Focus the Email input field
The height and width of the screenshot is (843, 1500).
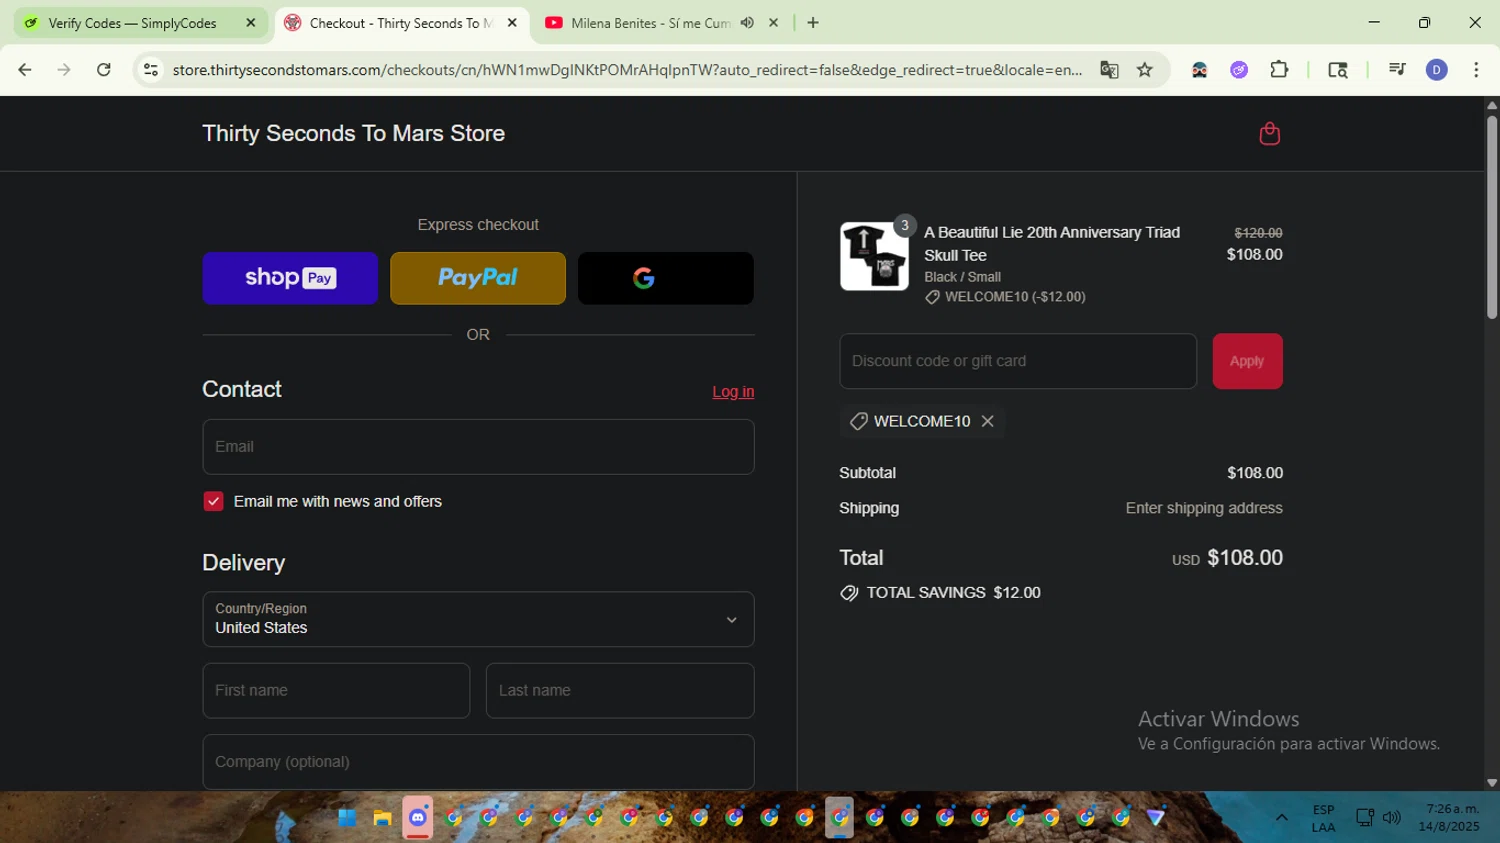click(x=478, y=447)
